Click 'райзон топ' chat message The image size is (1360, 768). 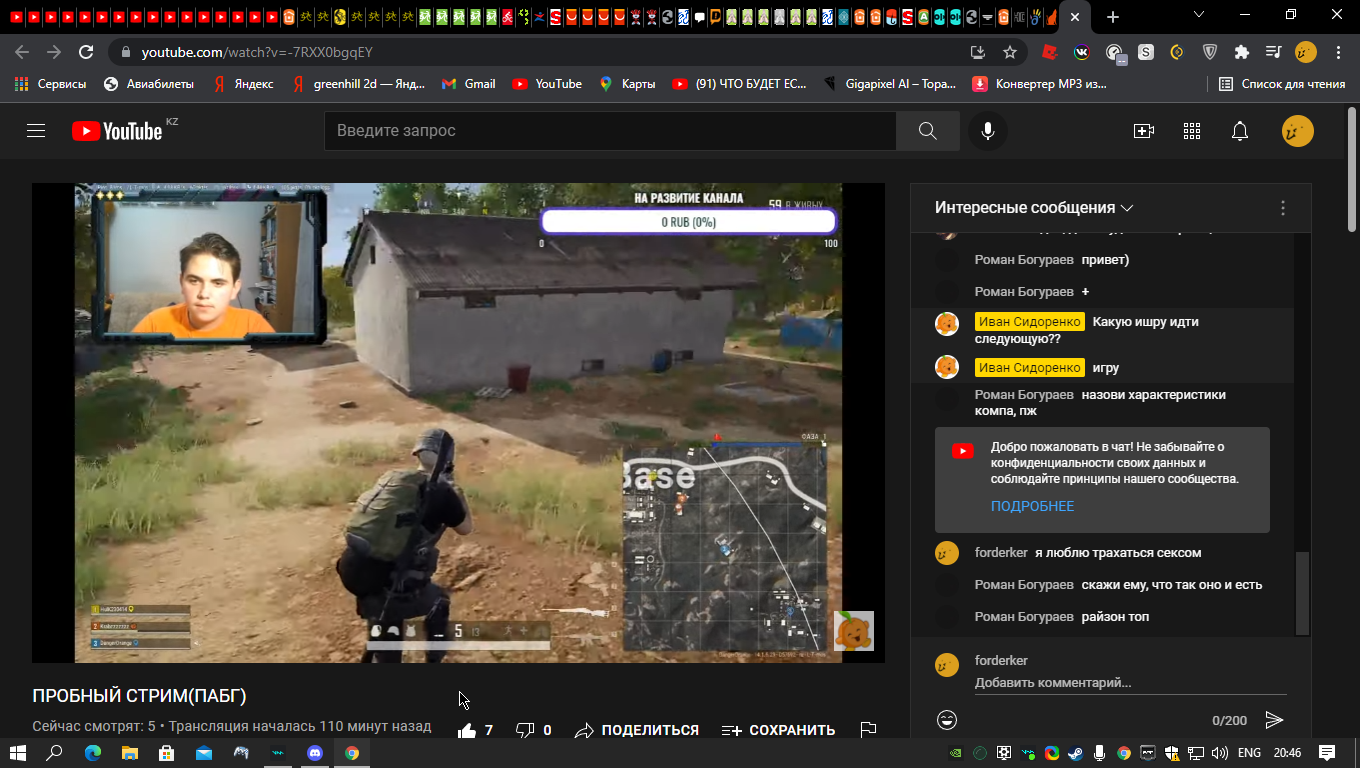1115,617
